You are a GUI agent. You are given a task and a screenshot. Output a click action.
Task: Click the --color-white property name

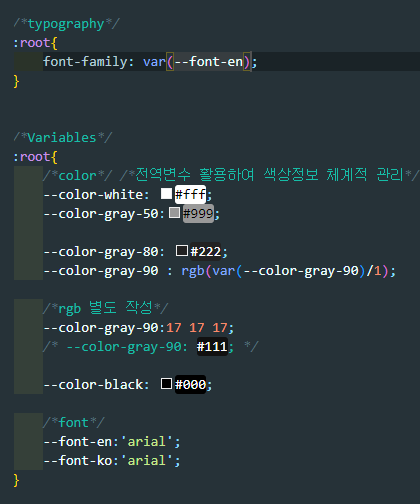tap(93, 195)
